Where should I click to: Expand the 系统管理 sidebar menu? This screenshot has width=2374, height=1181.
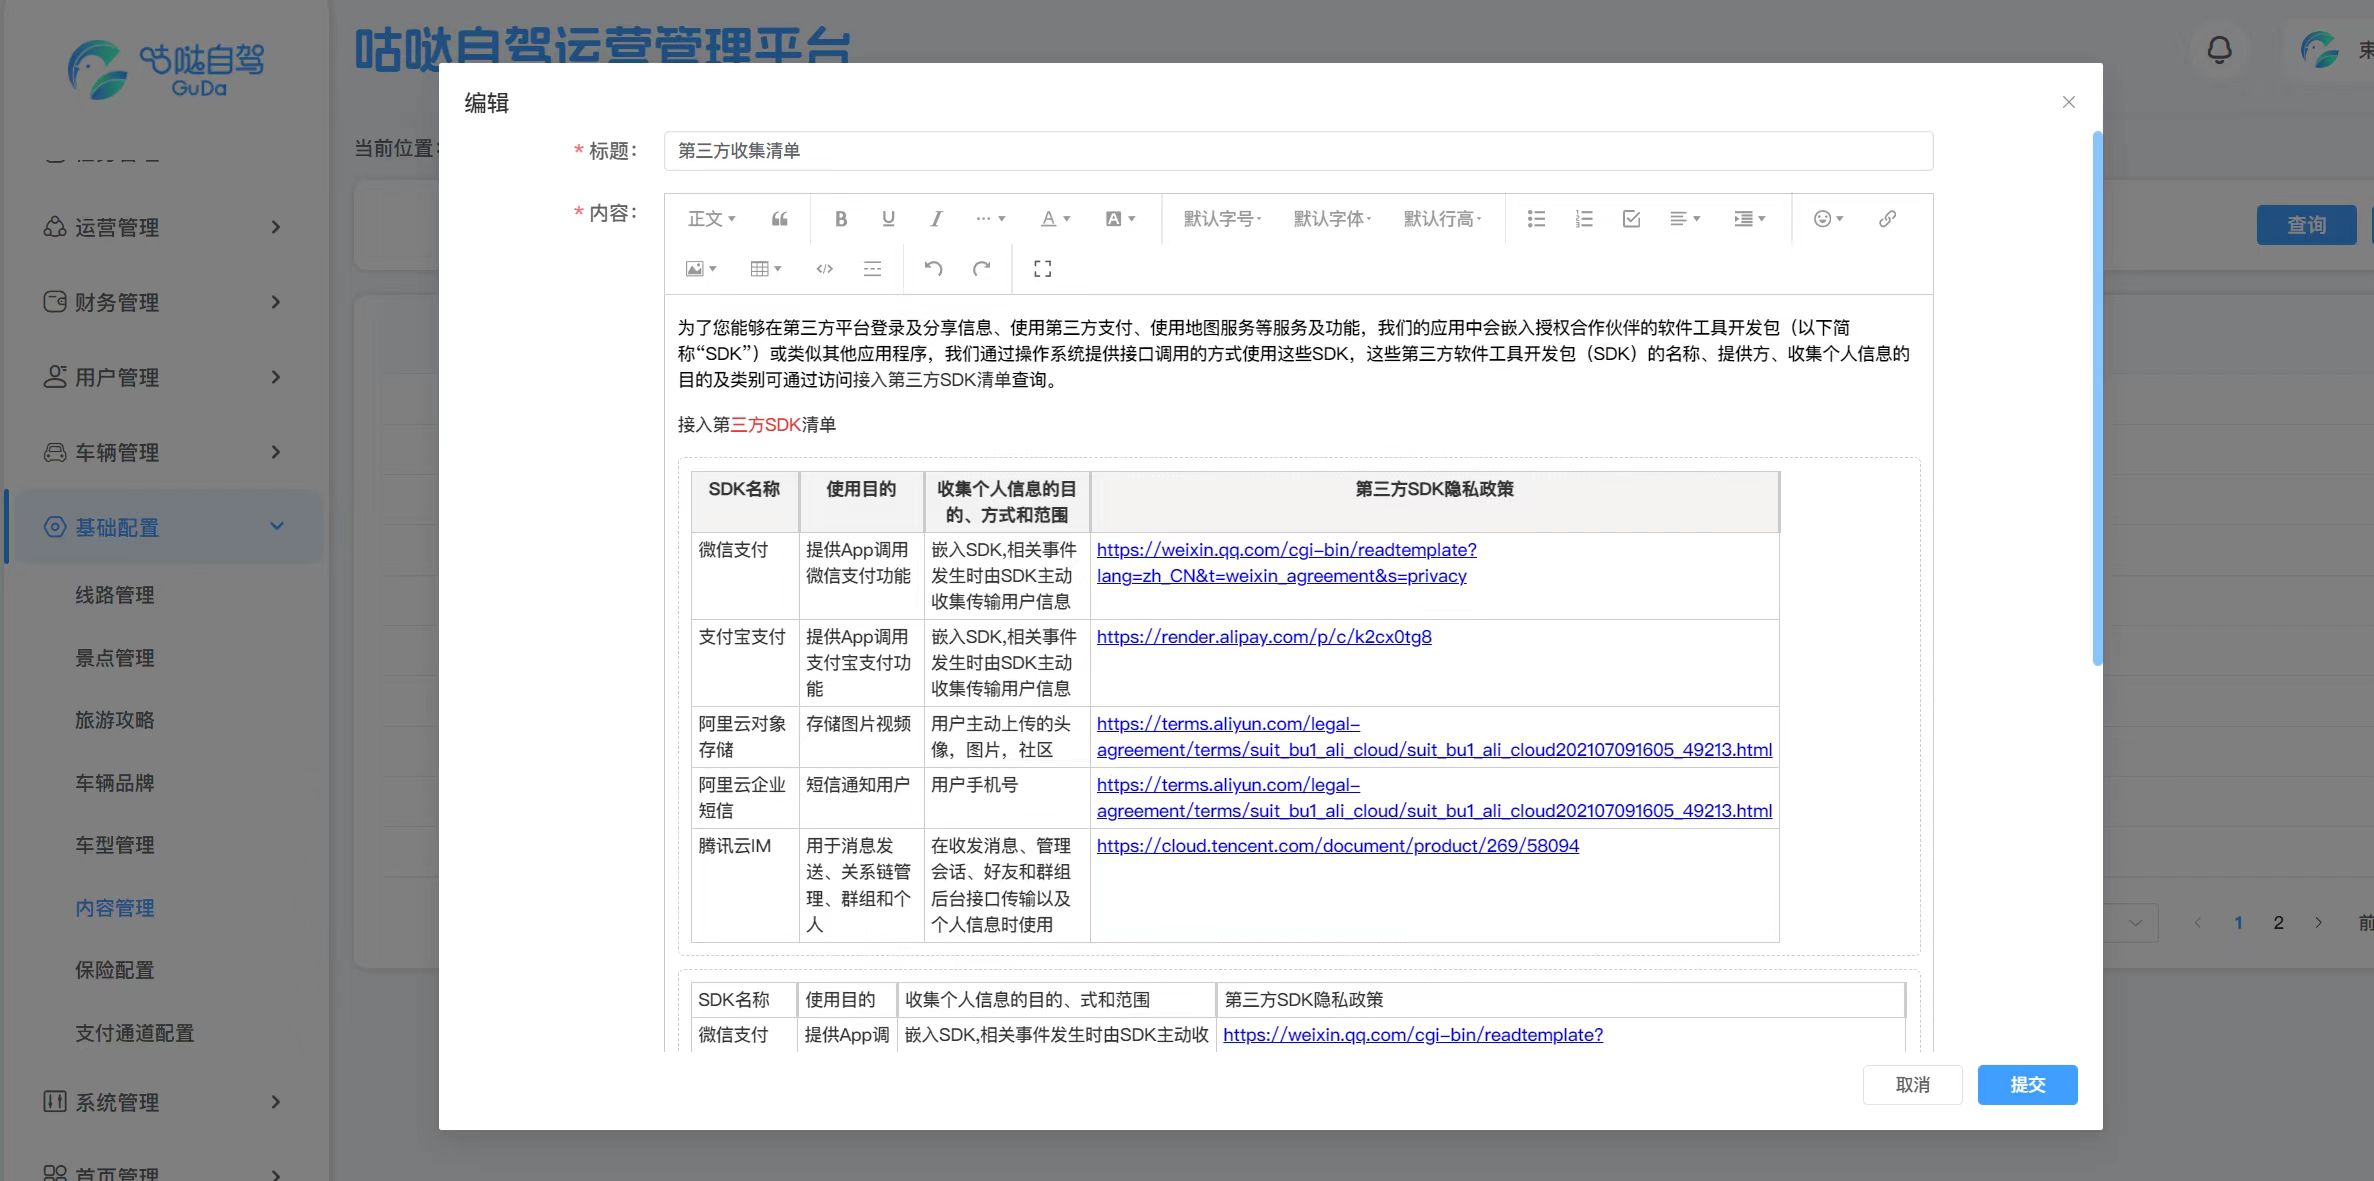coord(163,1102)
